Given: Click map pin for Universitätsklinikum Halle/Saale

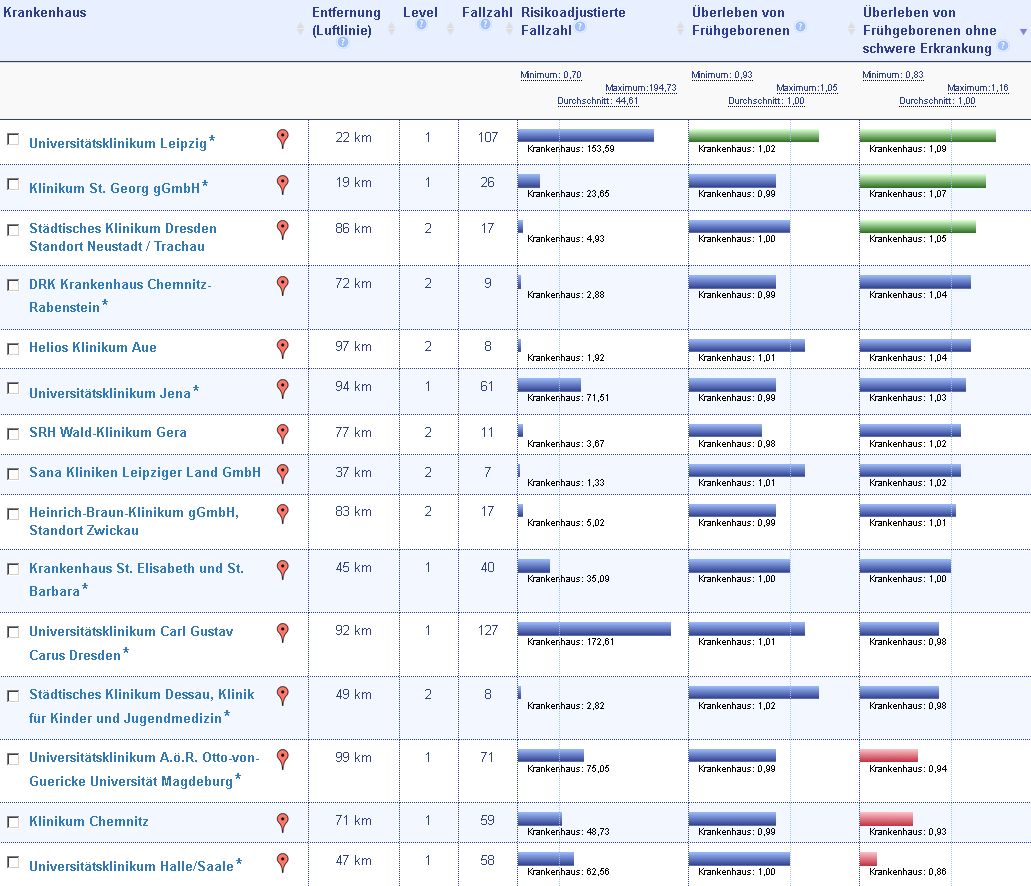Looking at the screenshot, I should (x=283, y=862).
